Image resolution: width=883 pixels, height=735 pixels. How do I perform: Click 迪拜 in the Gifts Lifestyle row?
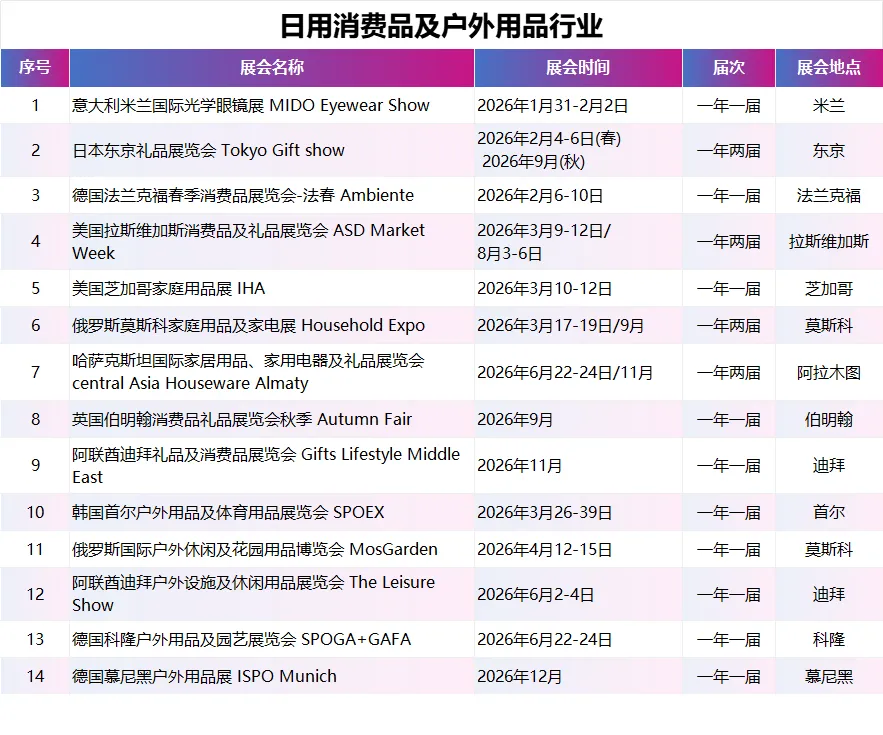(829, 466)
